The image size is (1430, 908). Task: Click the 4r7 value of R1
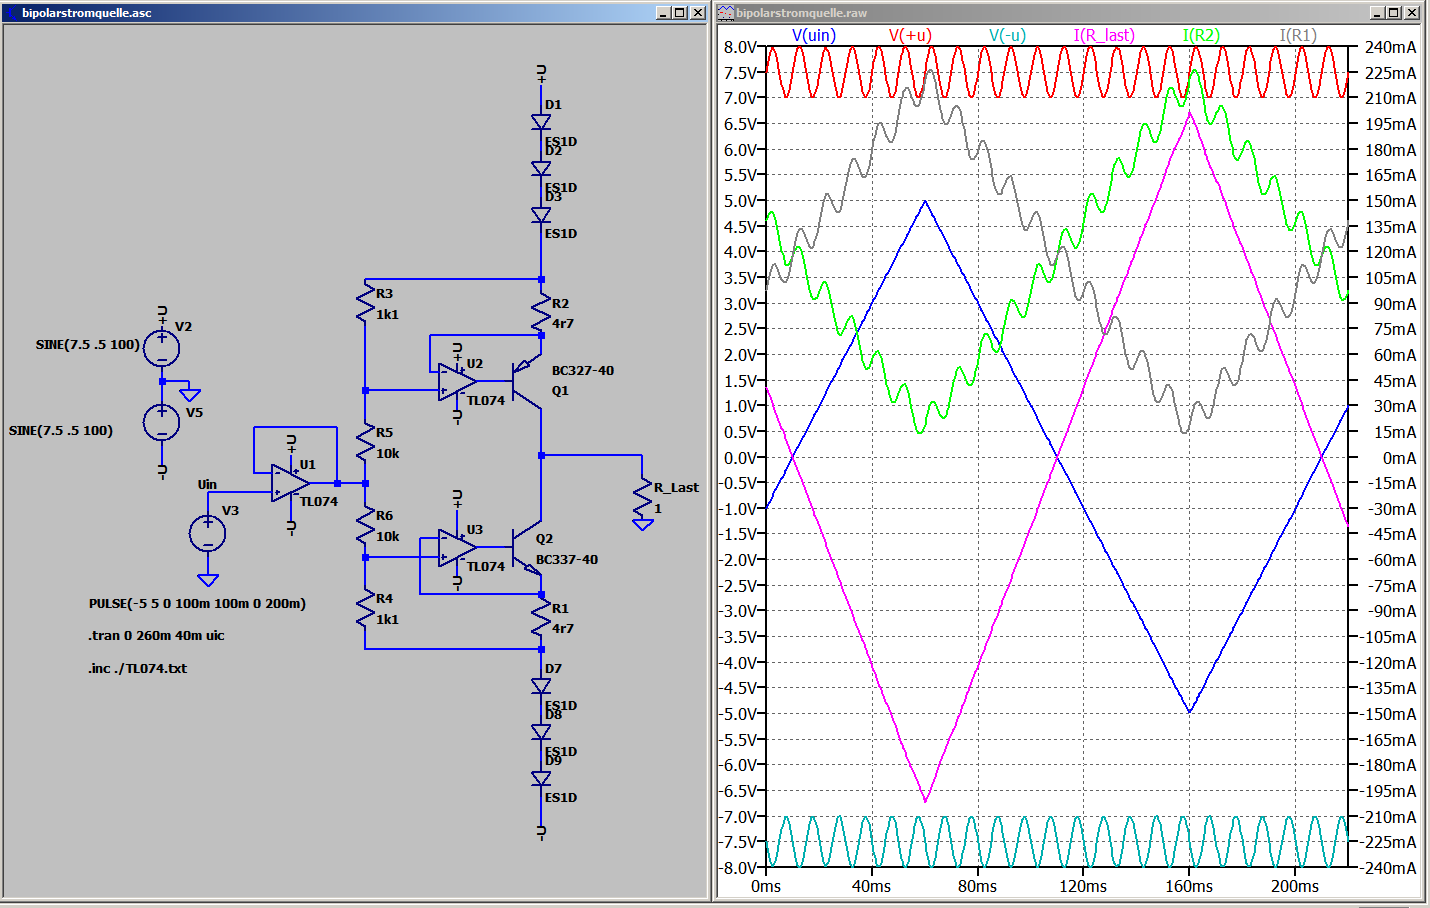(563, 628)
